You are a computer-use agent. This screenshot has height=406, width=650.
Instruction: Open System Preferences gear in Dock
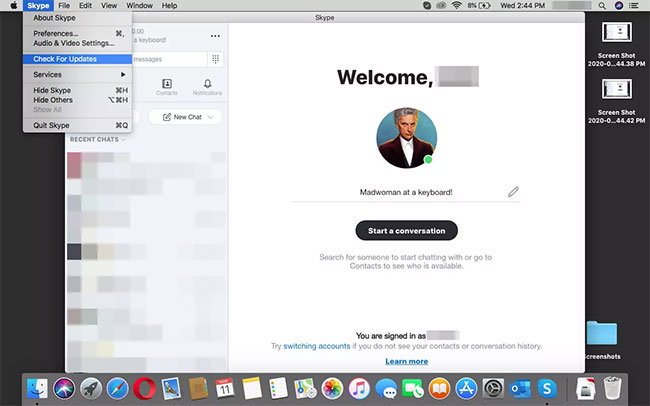click(x=493, y=389)
